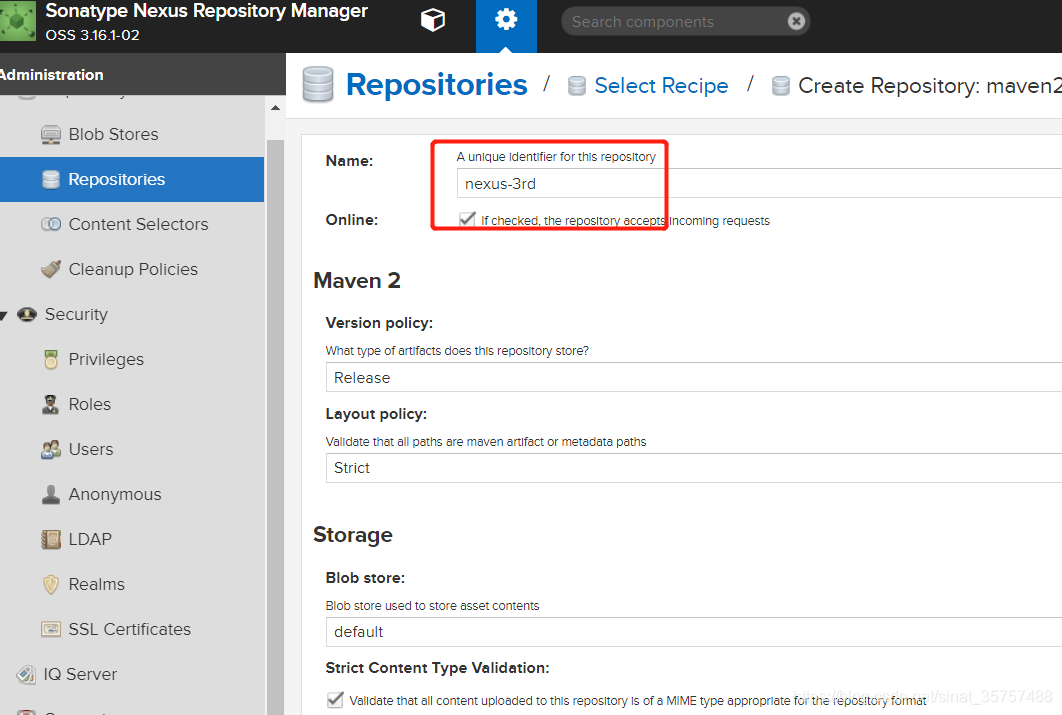1062x715 pixels.
Task: Open the Security section label
Action: [x=76, y=314]
